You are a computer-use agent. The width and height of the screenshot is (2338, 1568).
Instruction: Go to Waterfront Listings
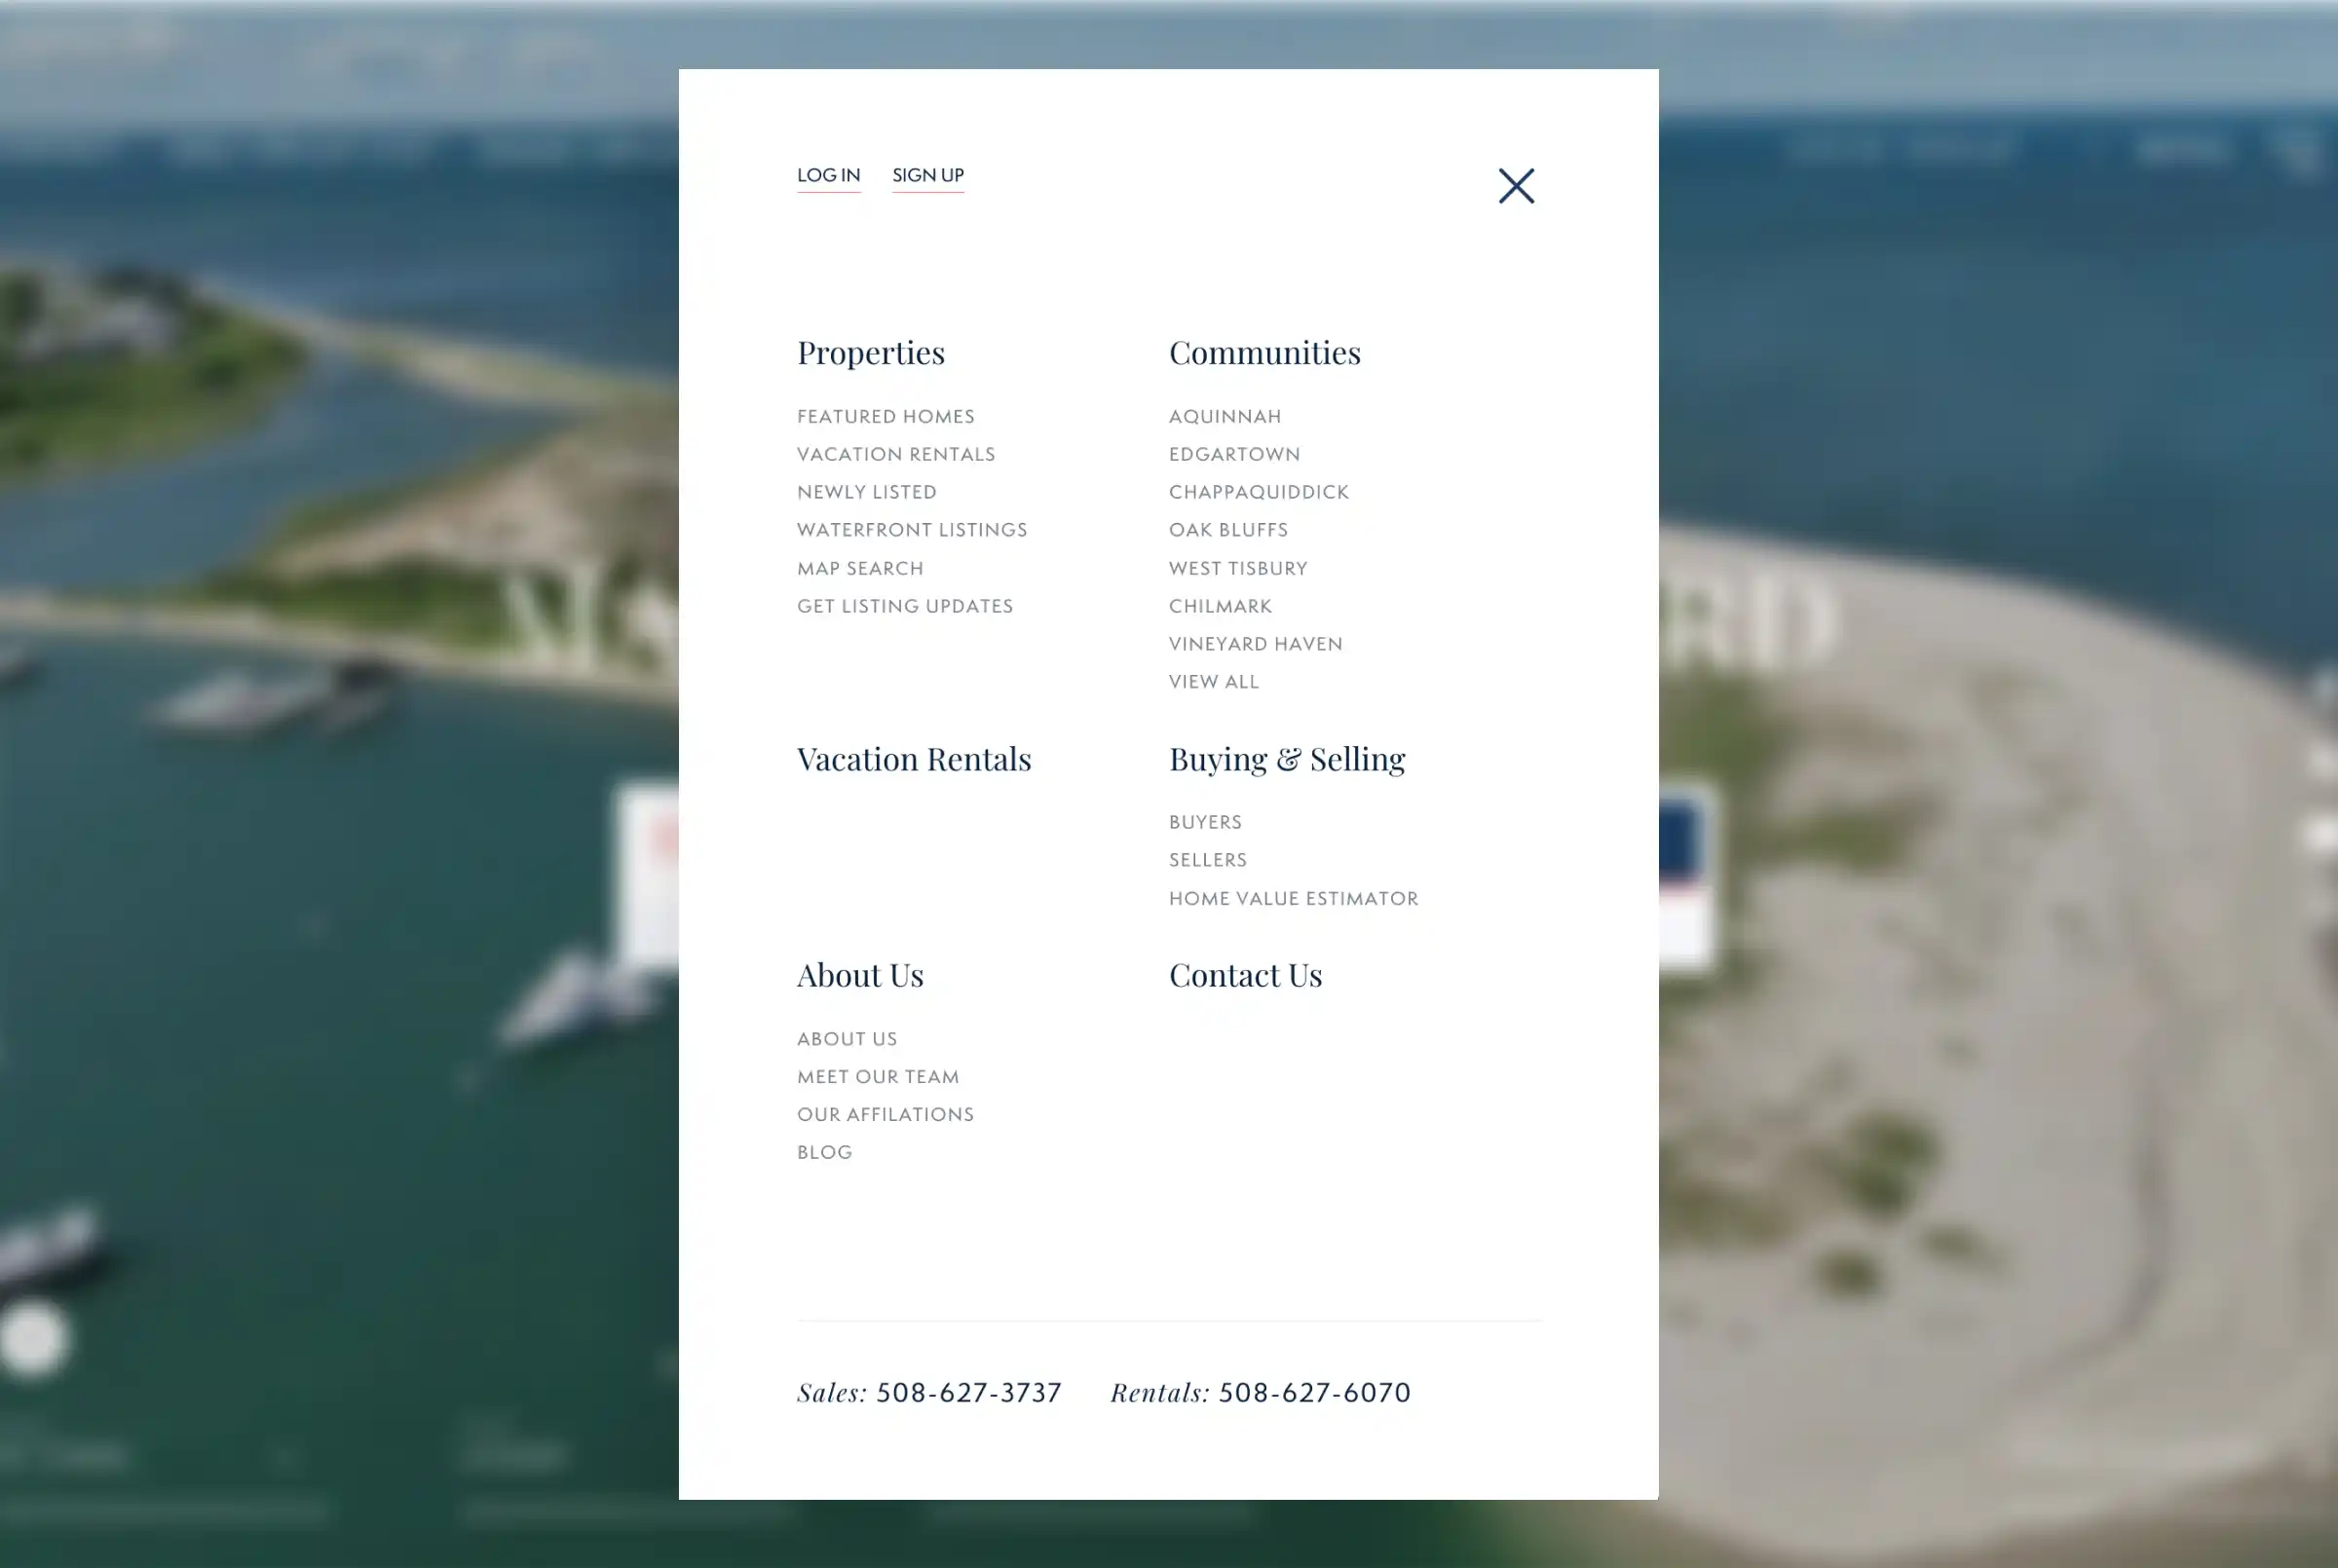(912, 530)
